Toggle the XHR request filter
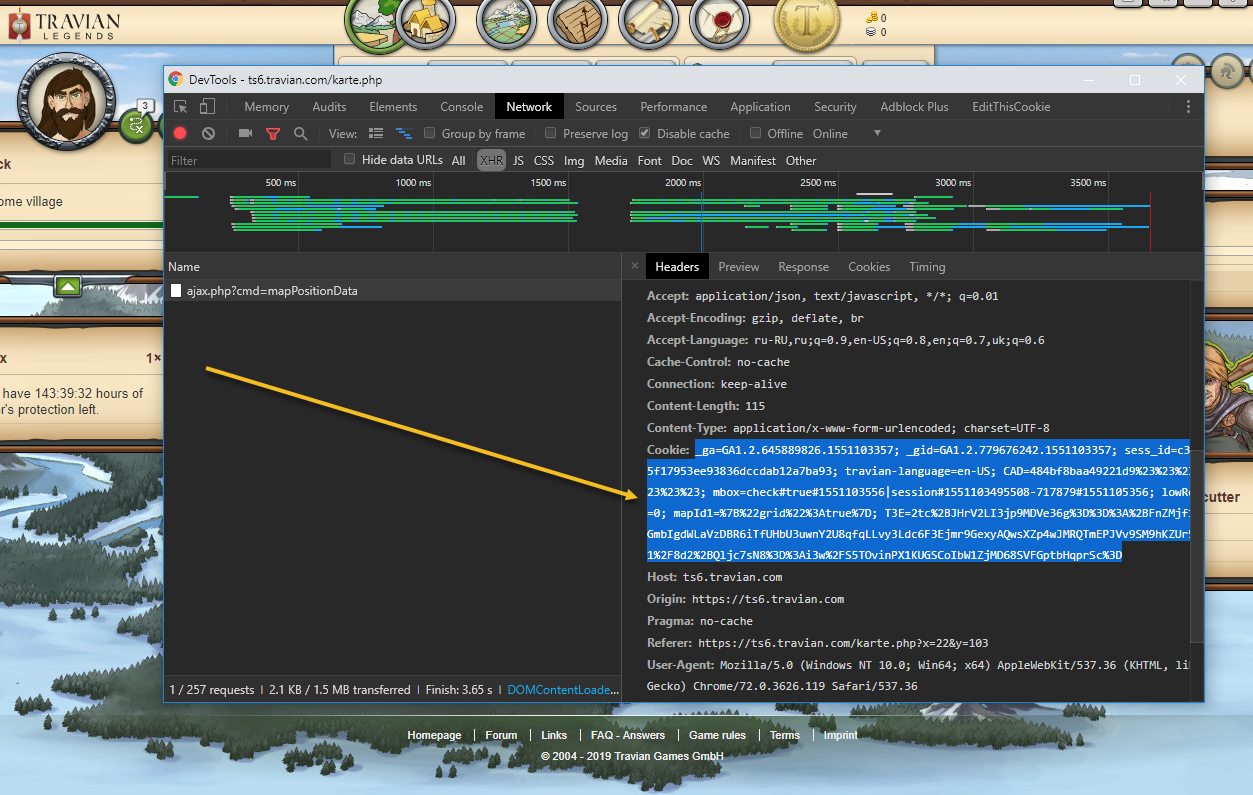 tap(491, 160)
